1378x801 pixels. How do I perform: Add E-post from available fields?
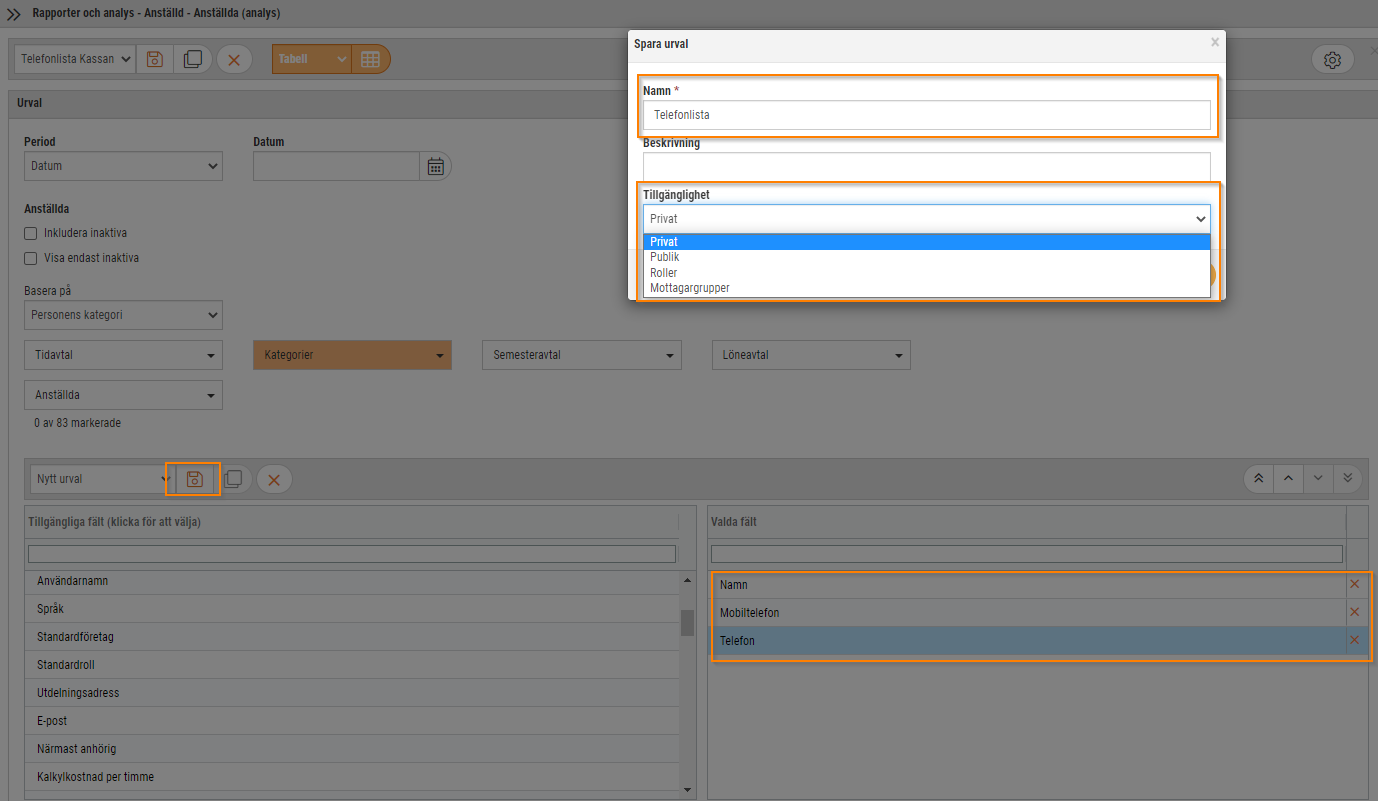click(352, 721)
